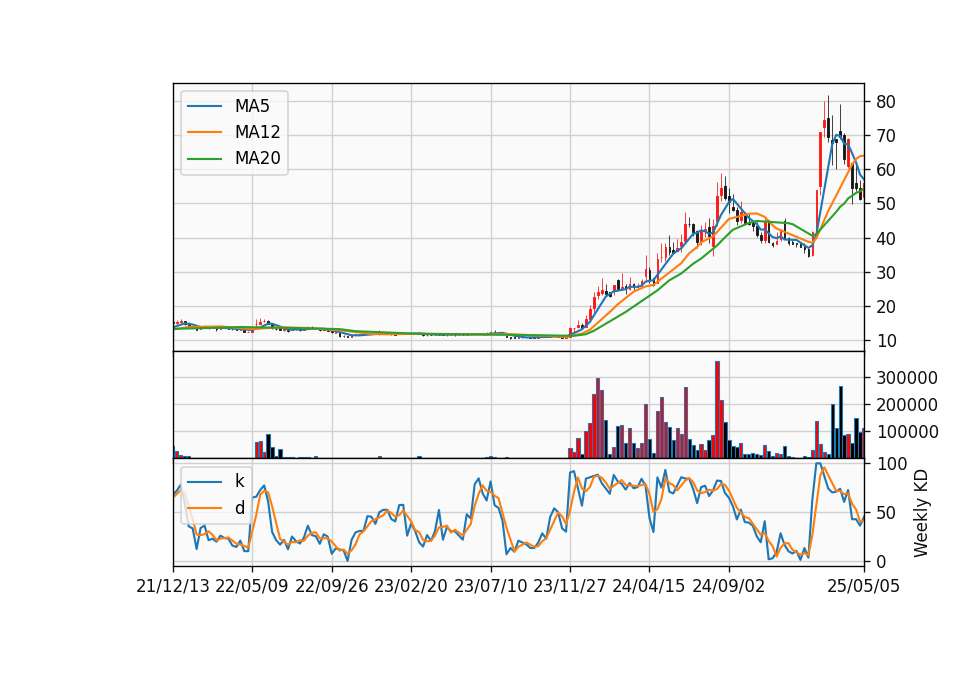Click the 25/05/05 date tick label

point(864,587)
